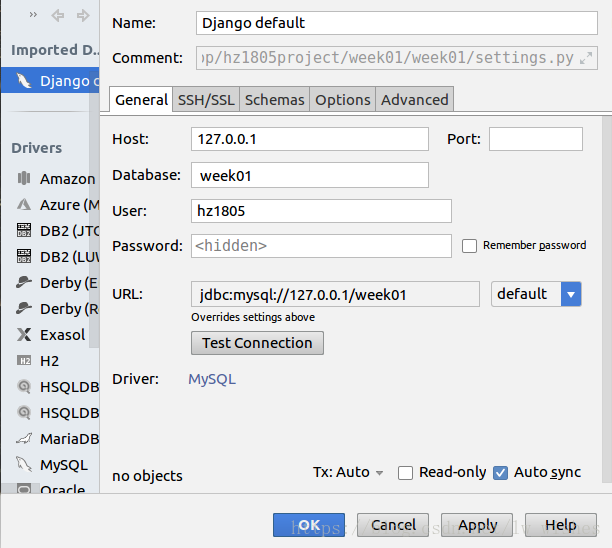
Task: Click into the Port input field
Action: point(535,140)
